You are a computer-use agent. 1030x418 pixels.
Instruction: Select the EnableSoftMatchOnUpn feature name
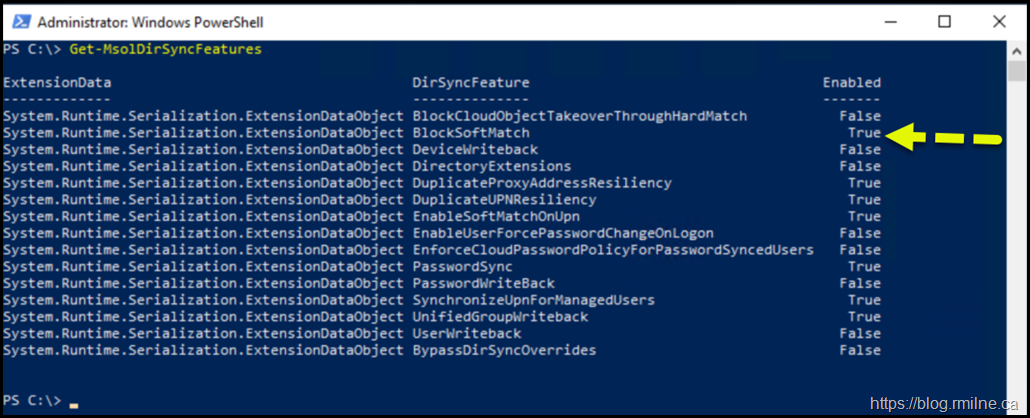pos(496,217)
